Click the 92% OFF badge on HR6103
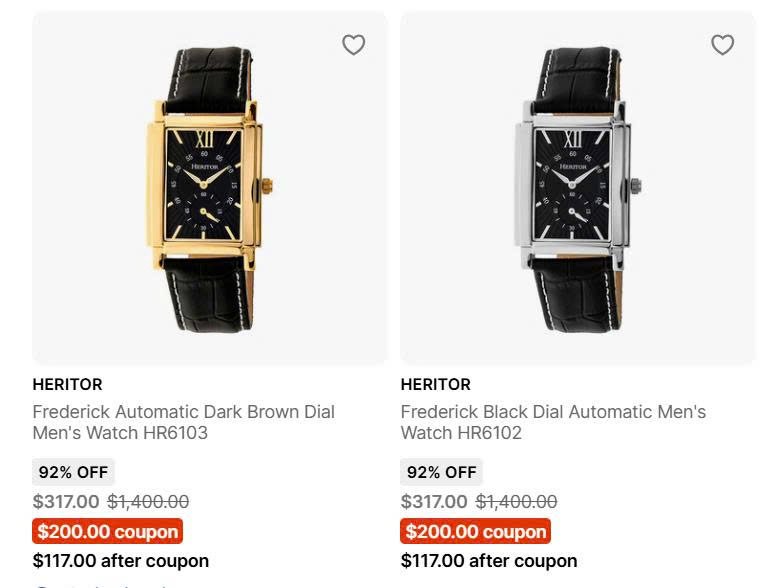 click(x=73, y=472)
